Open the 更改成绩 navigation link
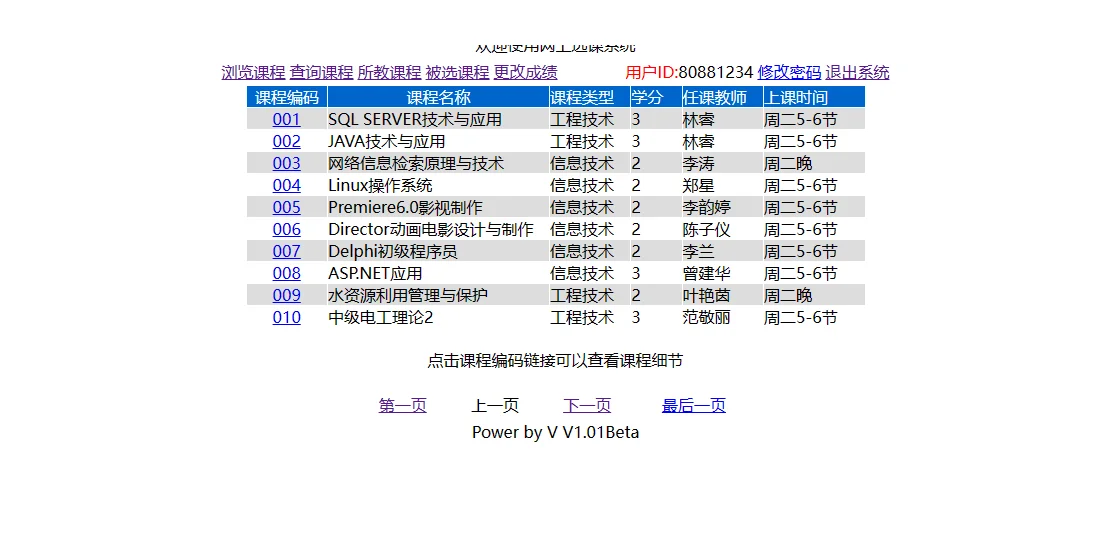Viewport: 1100px width, 550px height. click(x=525, y=72)
